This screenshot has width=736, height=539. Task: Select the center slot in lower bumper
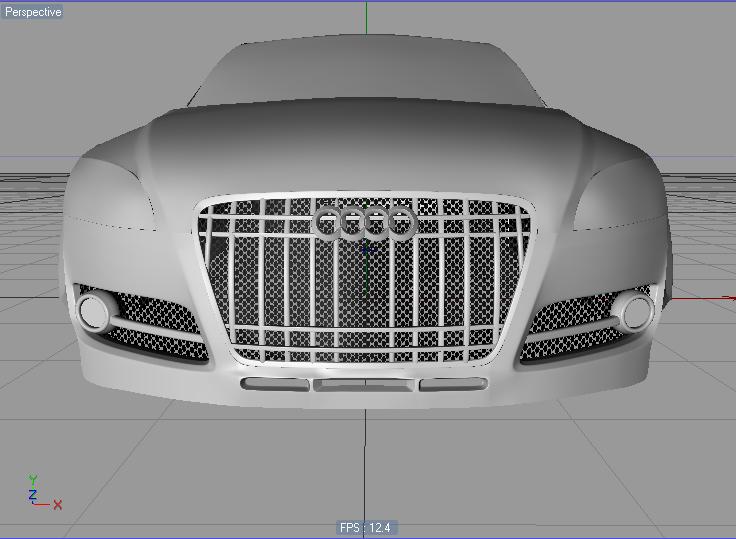tap(364, 385)
